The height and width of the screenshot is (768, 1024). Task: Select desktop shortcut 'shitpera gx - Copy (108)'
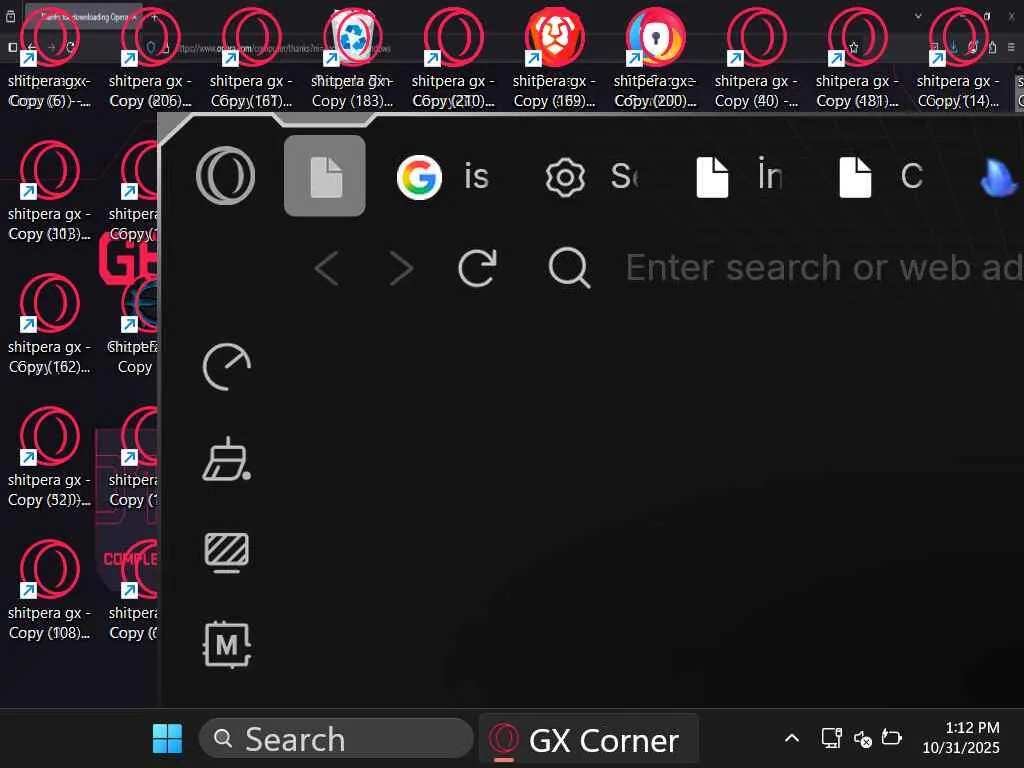click(x=50, y=590)
